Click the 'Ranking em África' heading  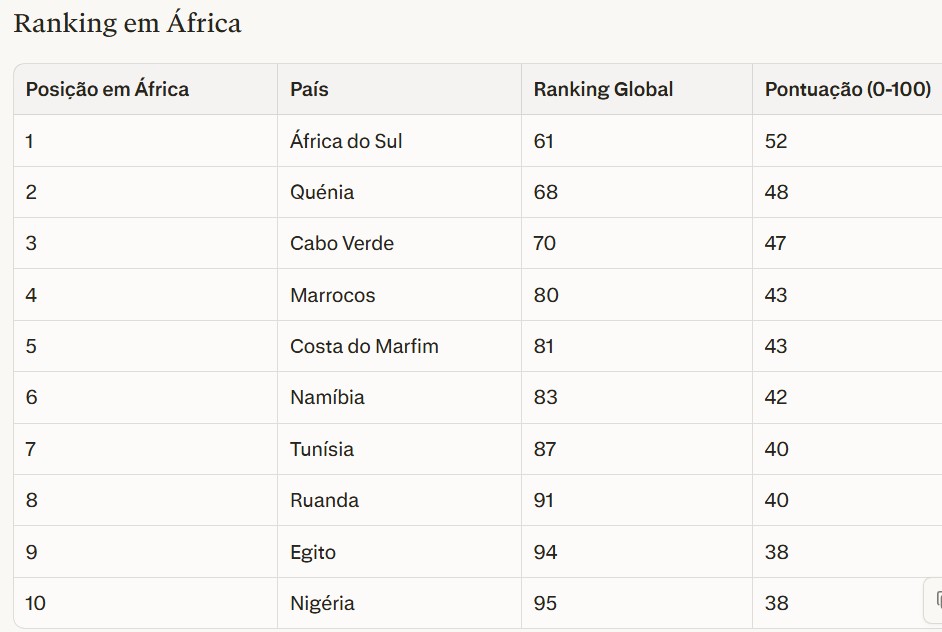tap(127, 23)
